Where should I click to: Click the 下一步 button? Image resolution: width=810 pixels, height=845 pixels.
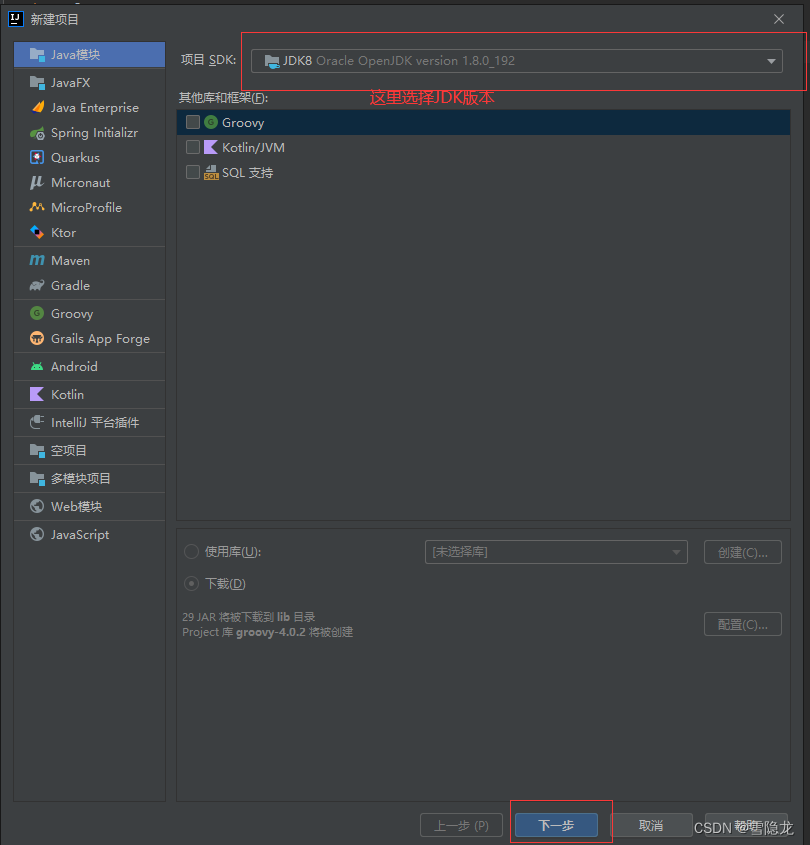556,825
